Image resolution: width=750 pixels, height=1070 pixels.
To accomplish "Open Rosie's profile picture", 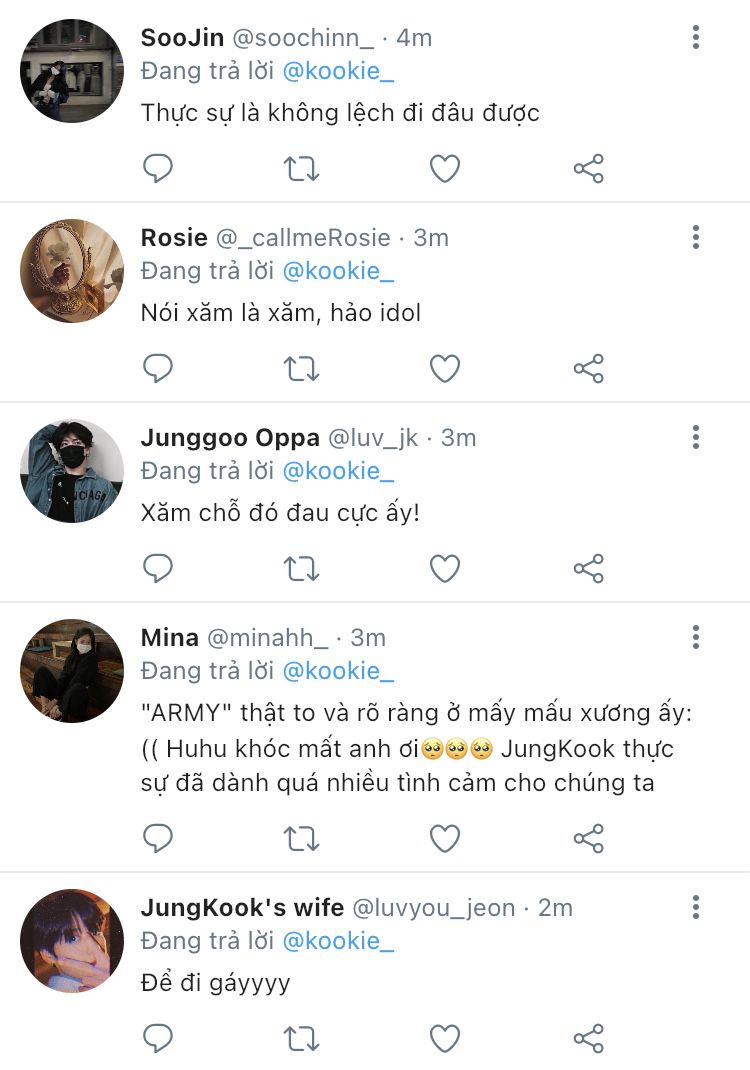I will tap(72, 271).
